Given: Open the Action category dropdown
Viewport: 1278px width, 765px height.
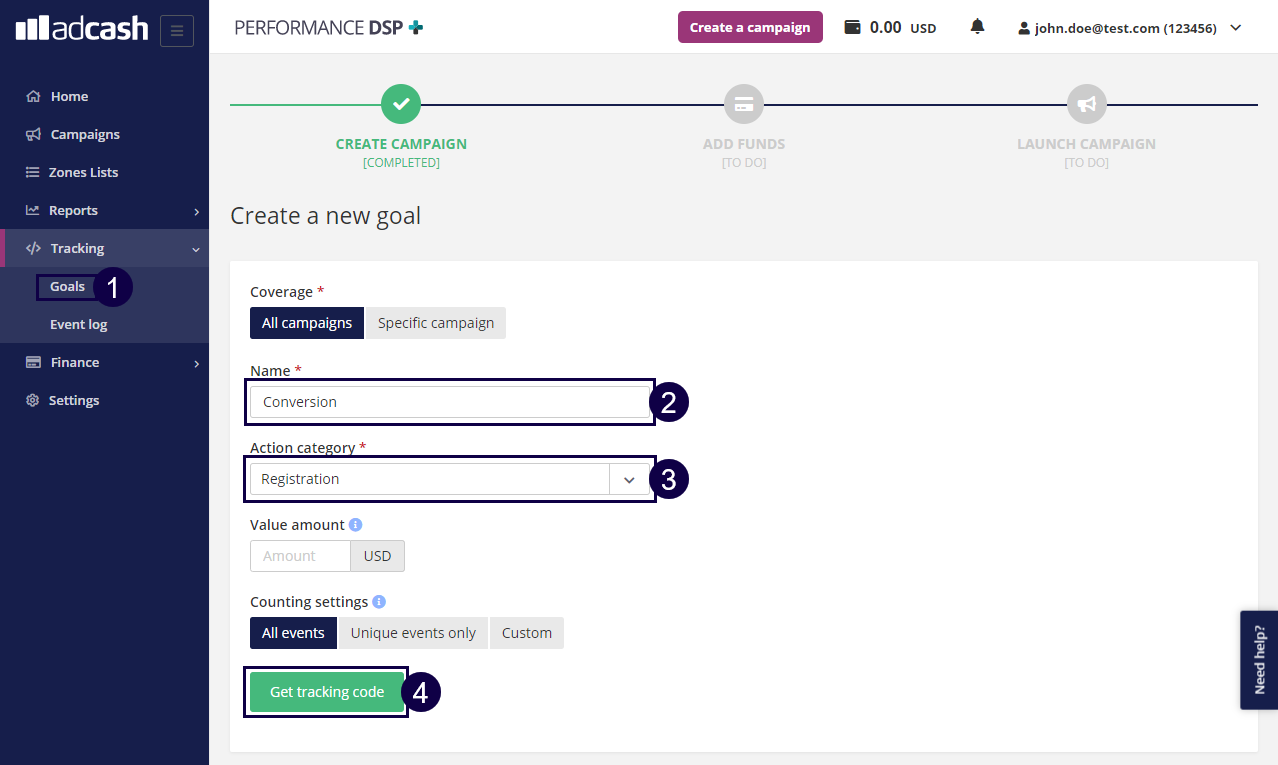Looking at the screenshot, I should click(x=629, y=479).
